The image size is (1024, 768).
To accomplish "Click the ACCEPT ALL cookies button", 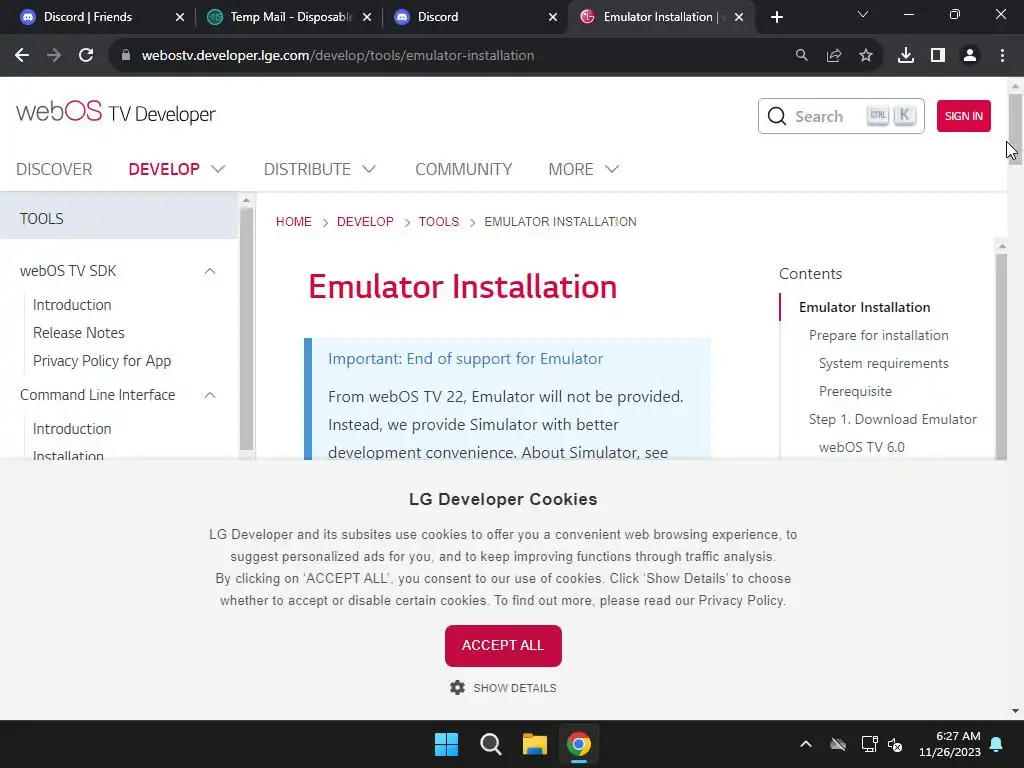I will click(503, 645).
